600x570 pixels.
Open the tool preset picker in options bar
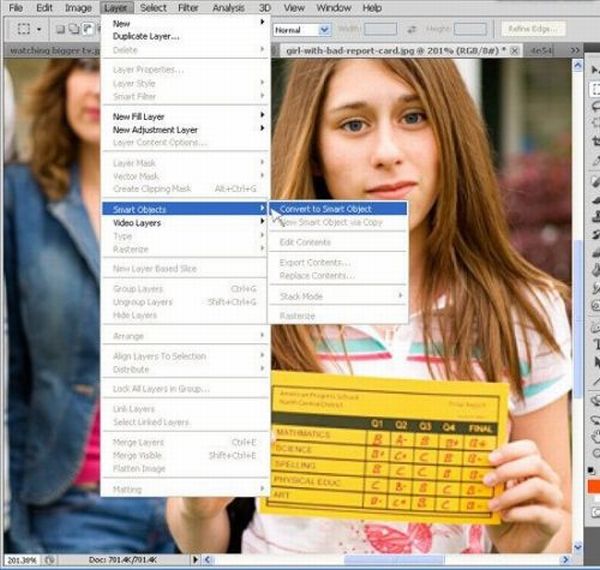point(25,30)
